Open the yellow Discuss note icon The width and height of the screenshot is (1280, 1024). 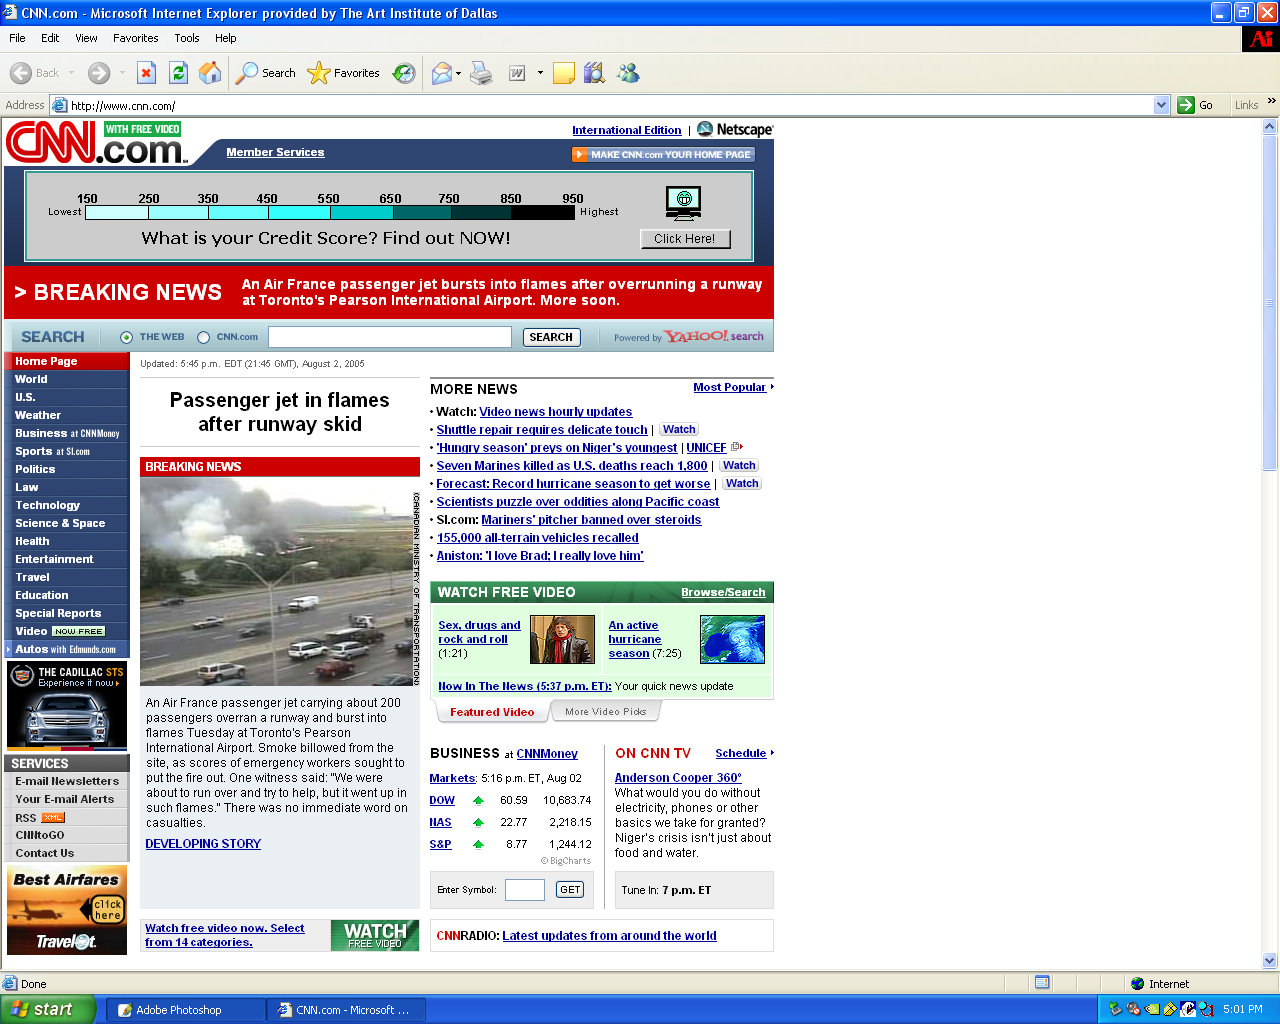point(564,73)
